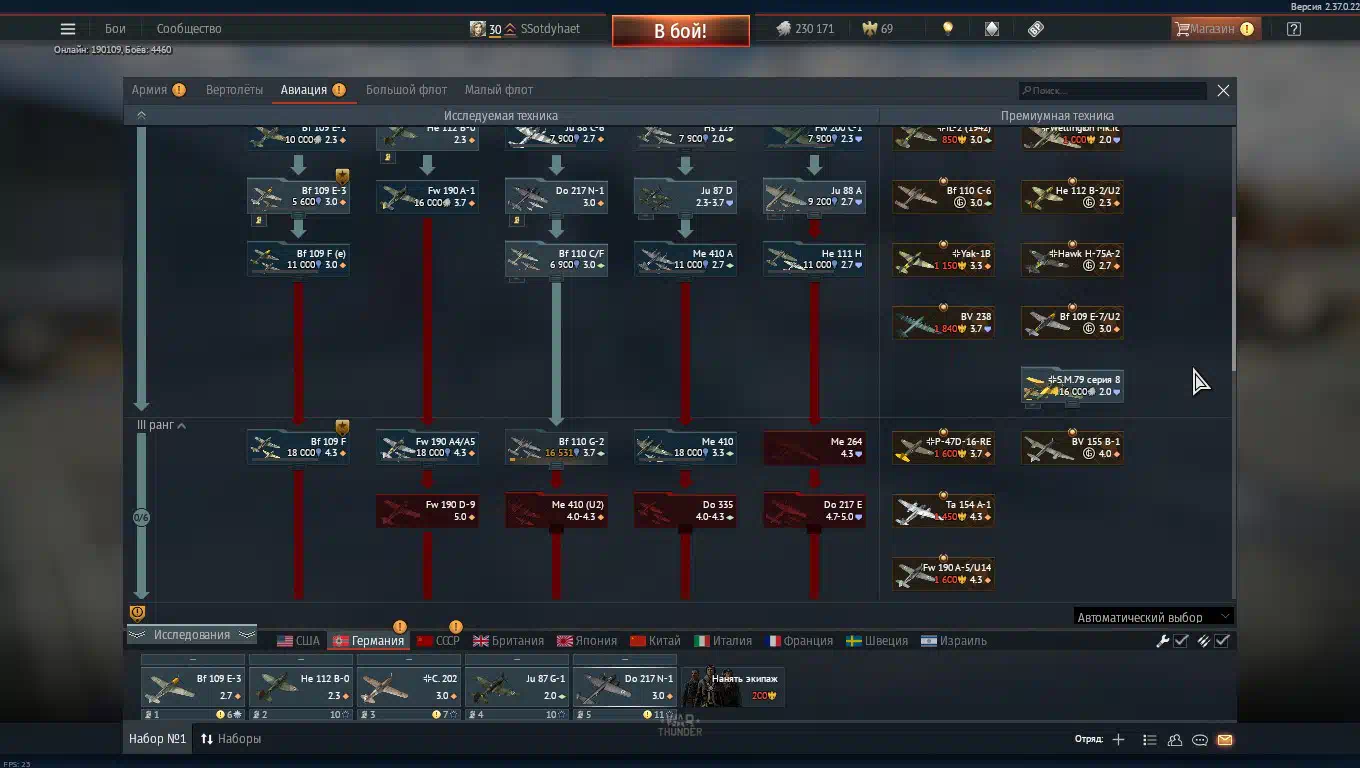Click the Golden Eagles currency icon
The height and width of the screenshot is (768, 1360).
click(x=869, y=29)
